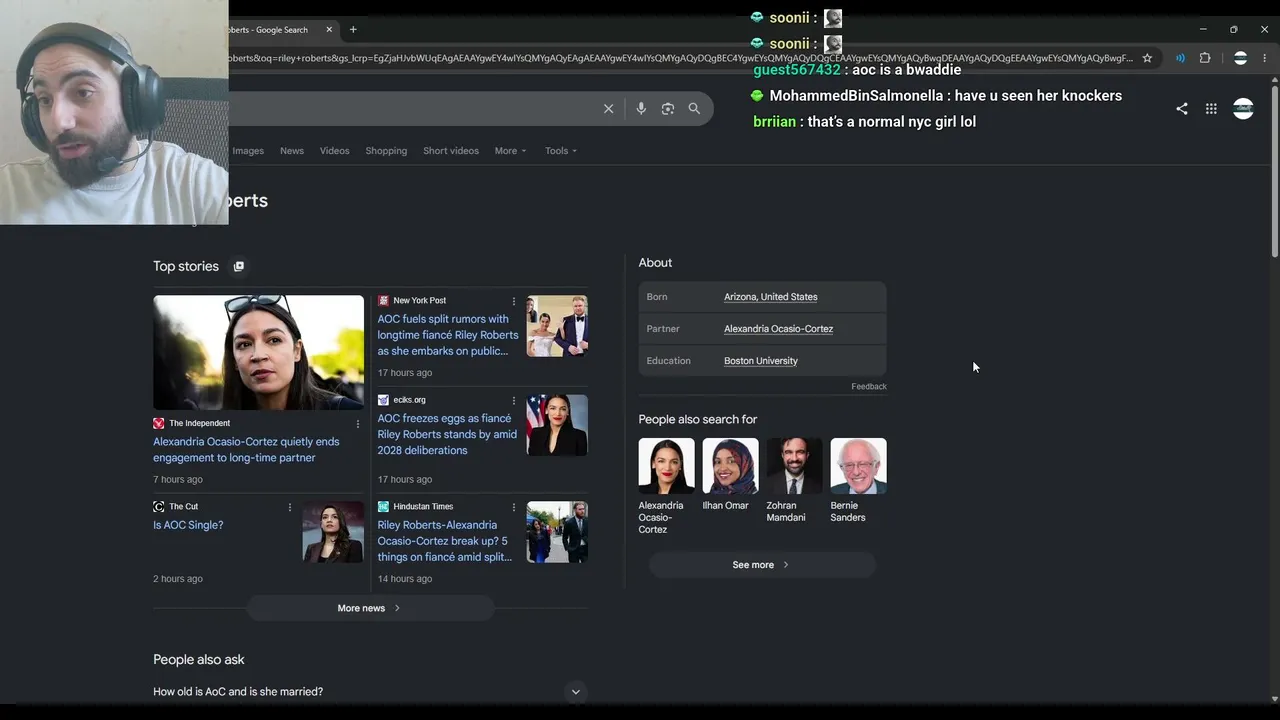Click the More news button
Viewport: 1280px width, 720px height.
[370, 608]
